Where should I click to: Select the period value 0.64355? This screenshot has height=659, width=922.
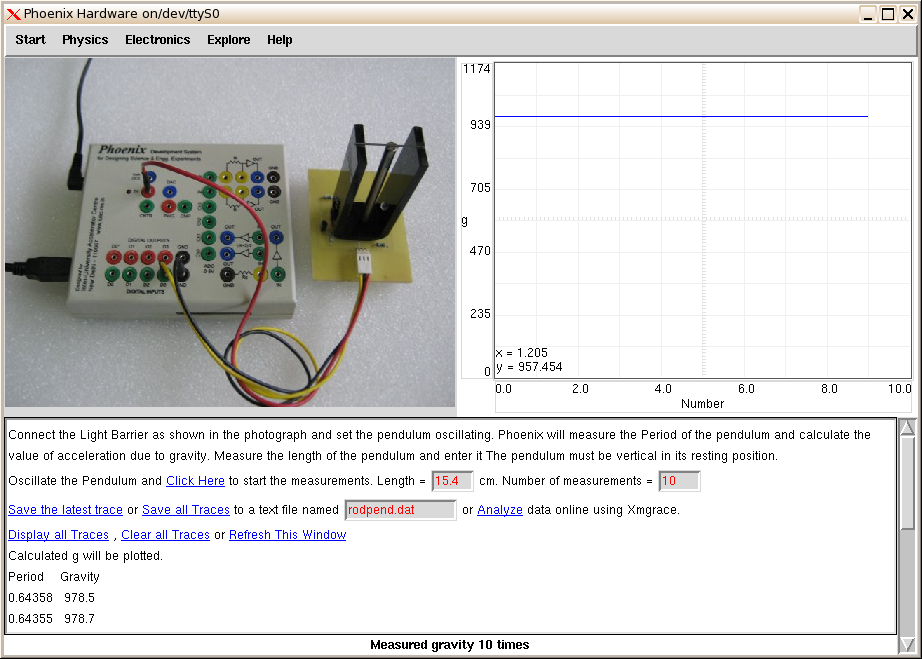tap(31, 619)
